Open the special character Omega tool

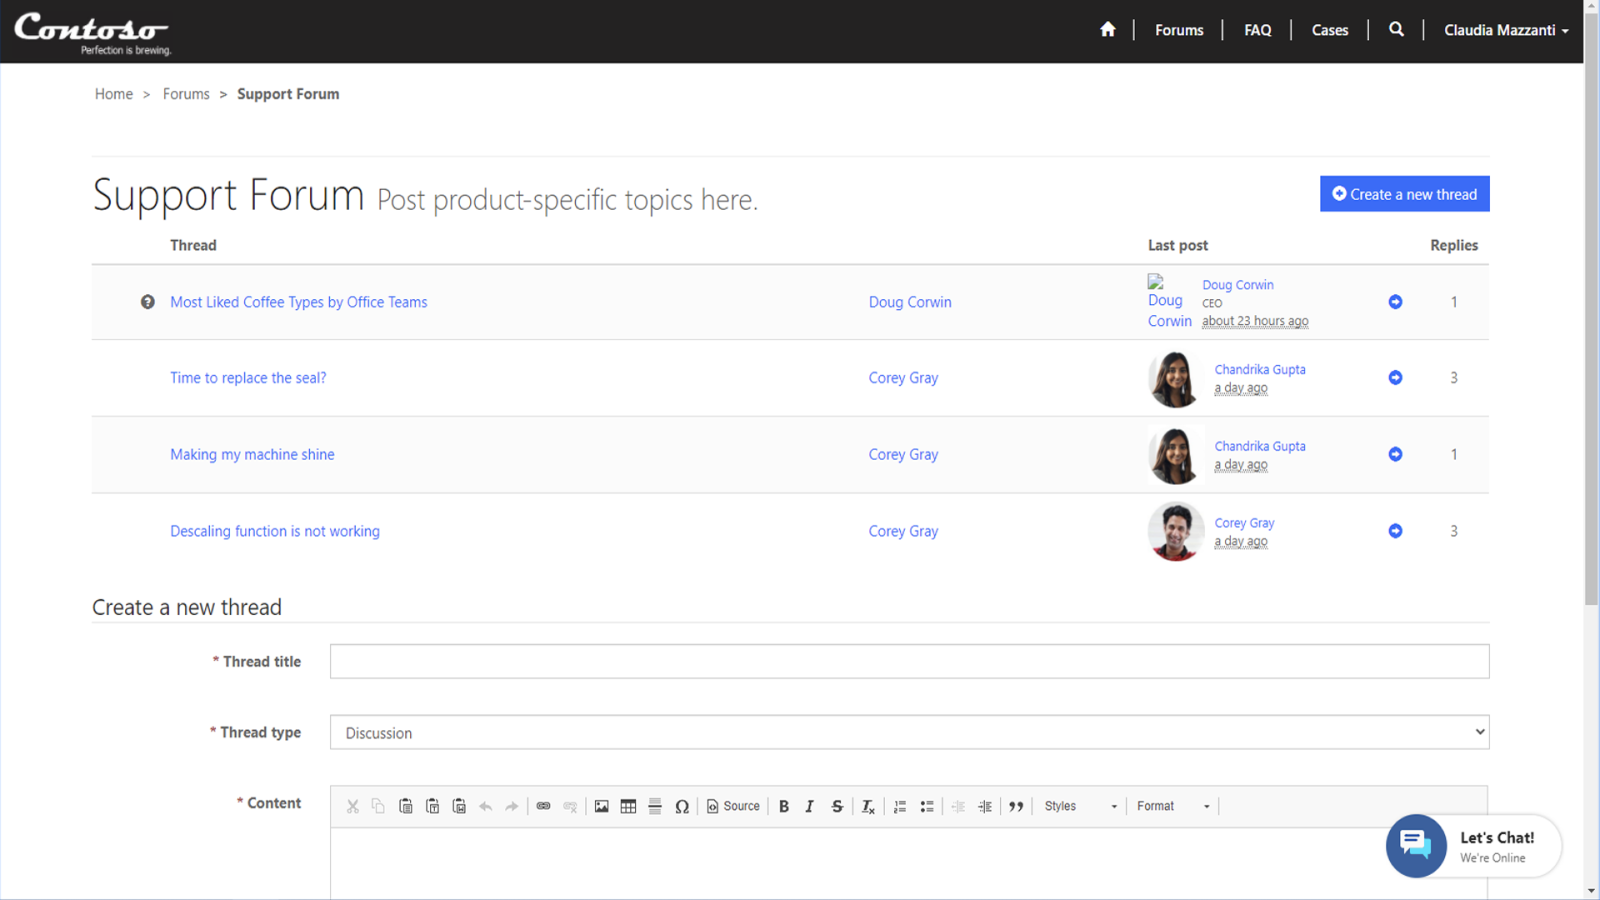682,806
